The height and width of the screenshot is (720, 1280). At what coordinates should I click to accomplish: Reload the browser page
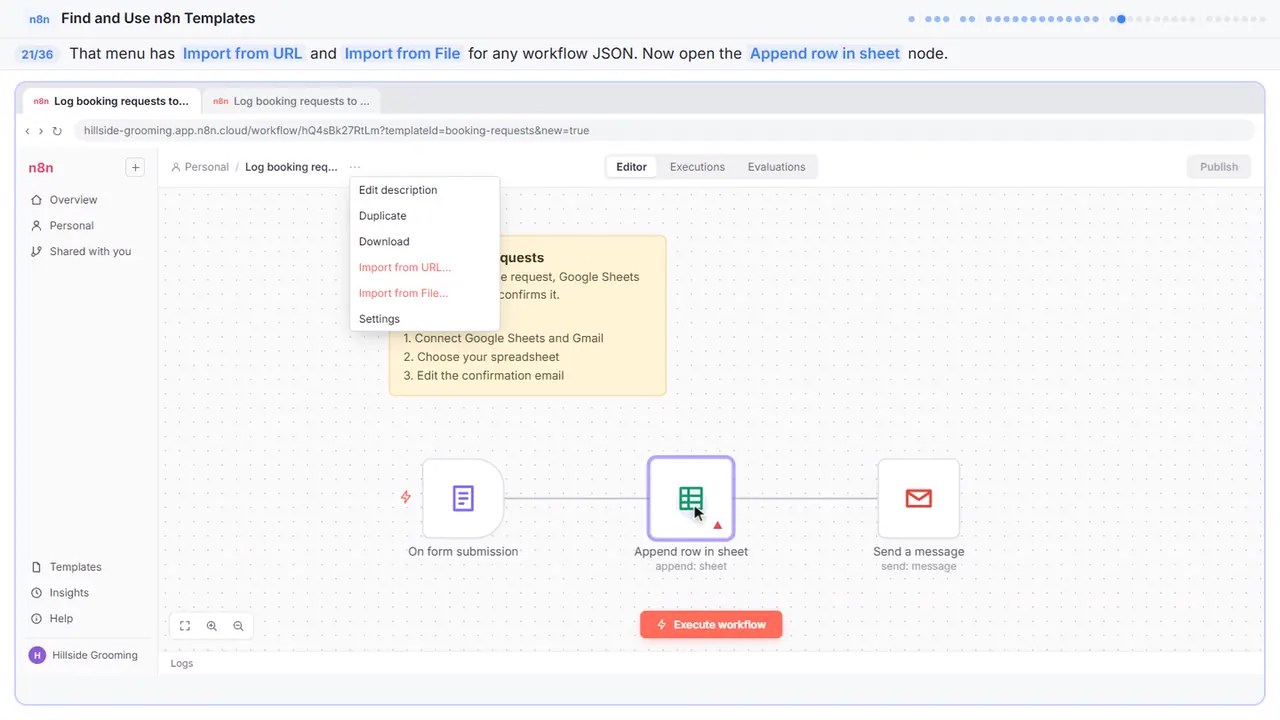coord(57,131)
